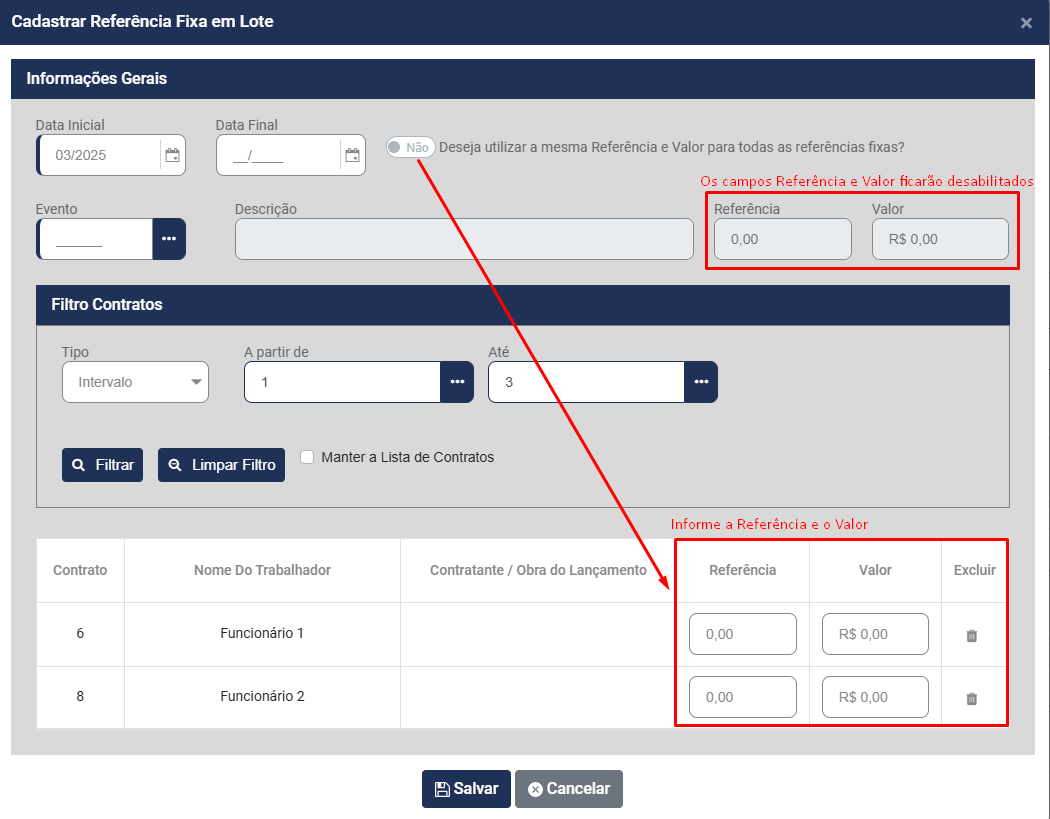
Task: Select contract number 8 cell
Action: coord(80,696)
